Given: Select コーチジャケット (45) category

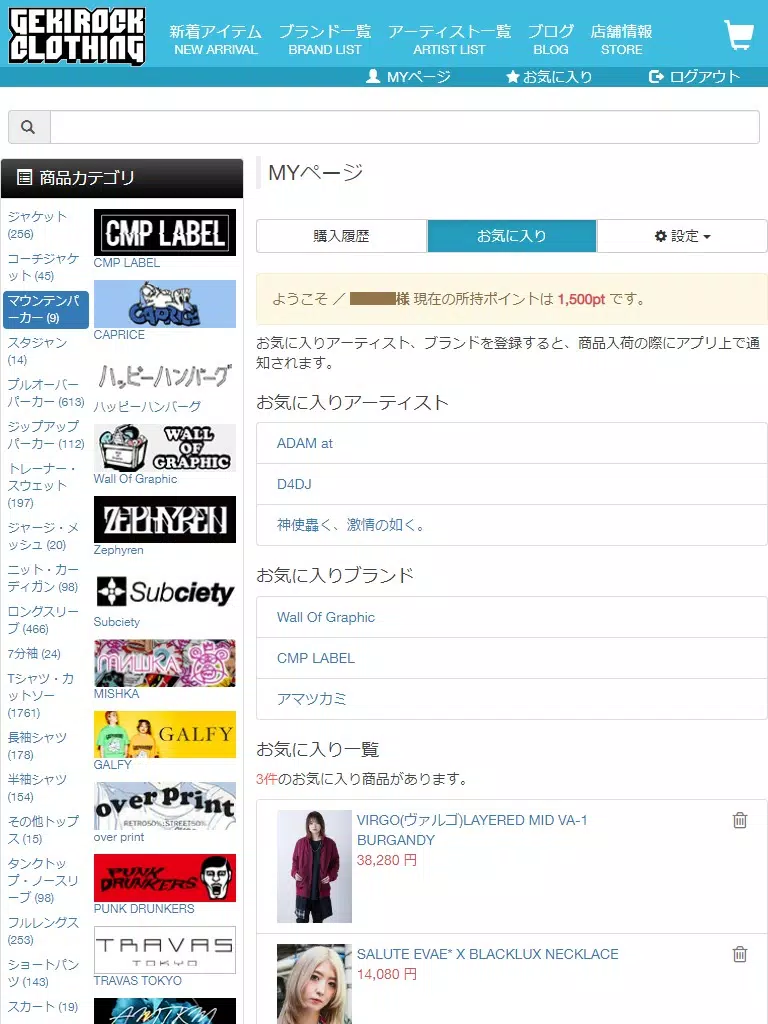Looking at the screenshot, I should click(x=43, y=266).
